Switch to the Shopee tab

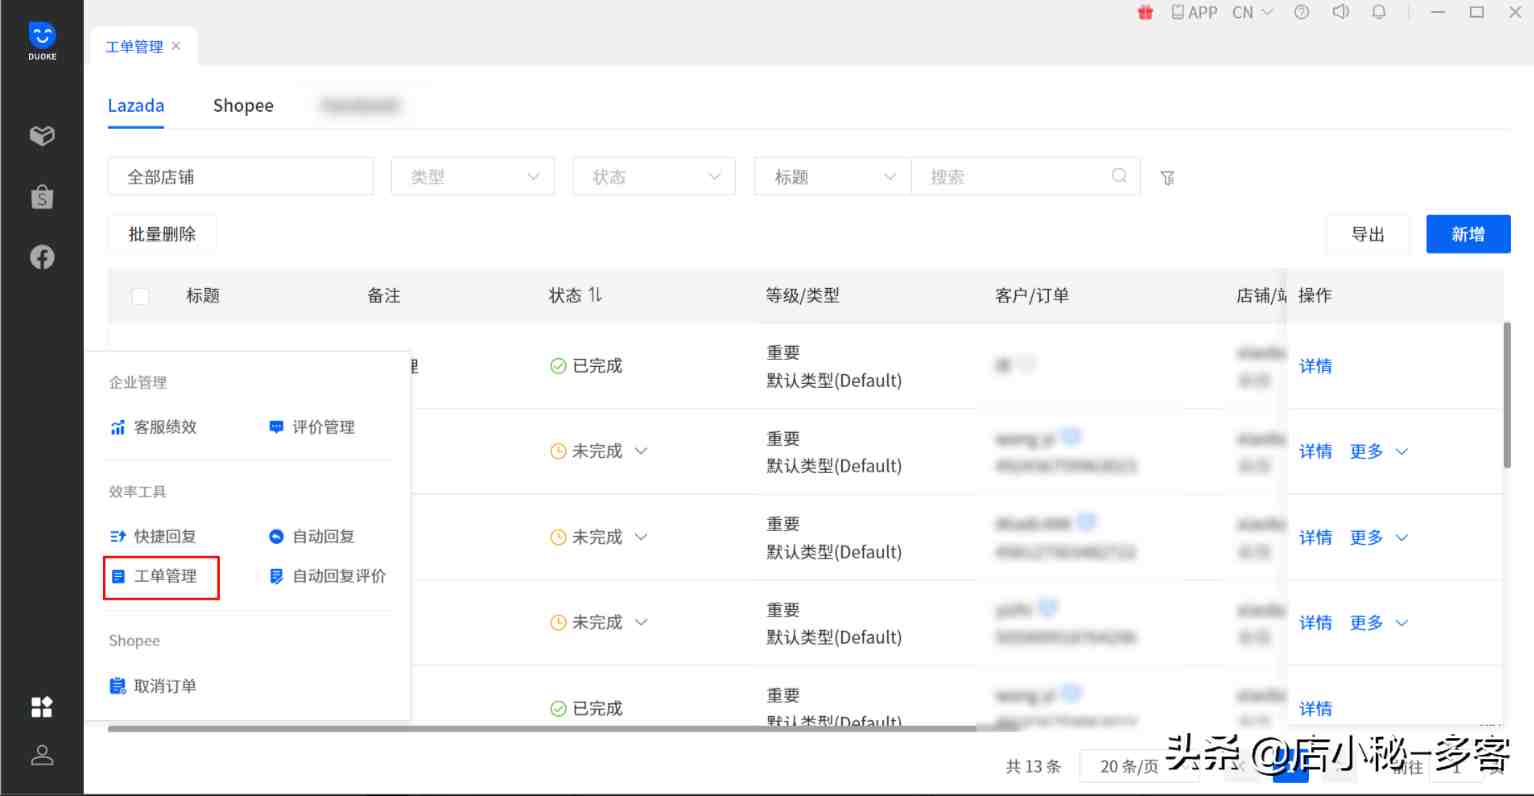point(243,106)
